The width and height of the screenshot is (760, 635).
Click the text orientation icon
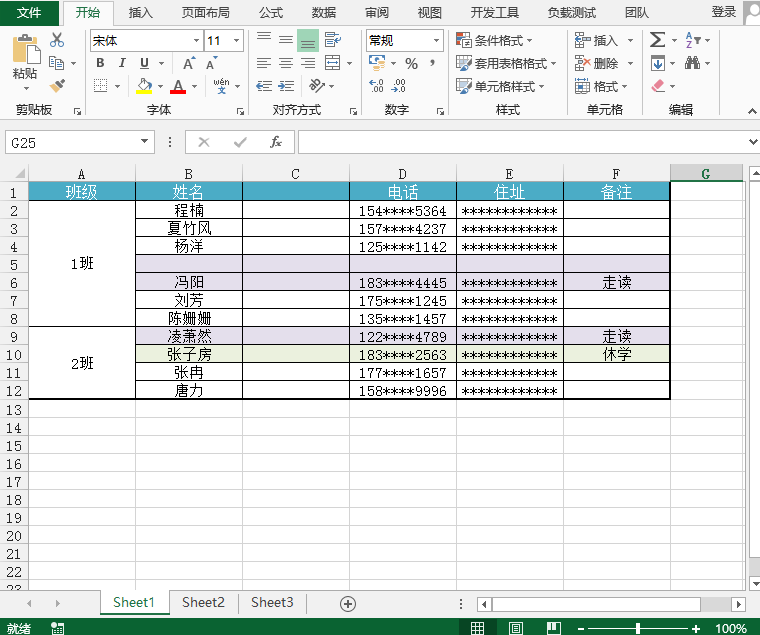[317, 86]
